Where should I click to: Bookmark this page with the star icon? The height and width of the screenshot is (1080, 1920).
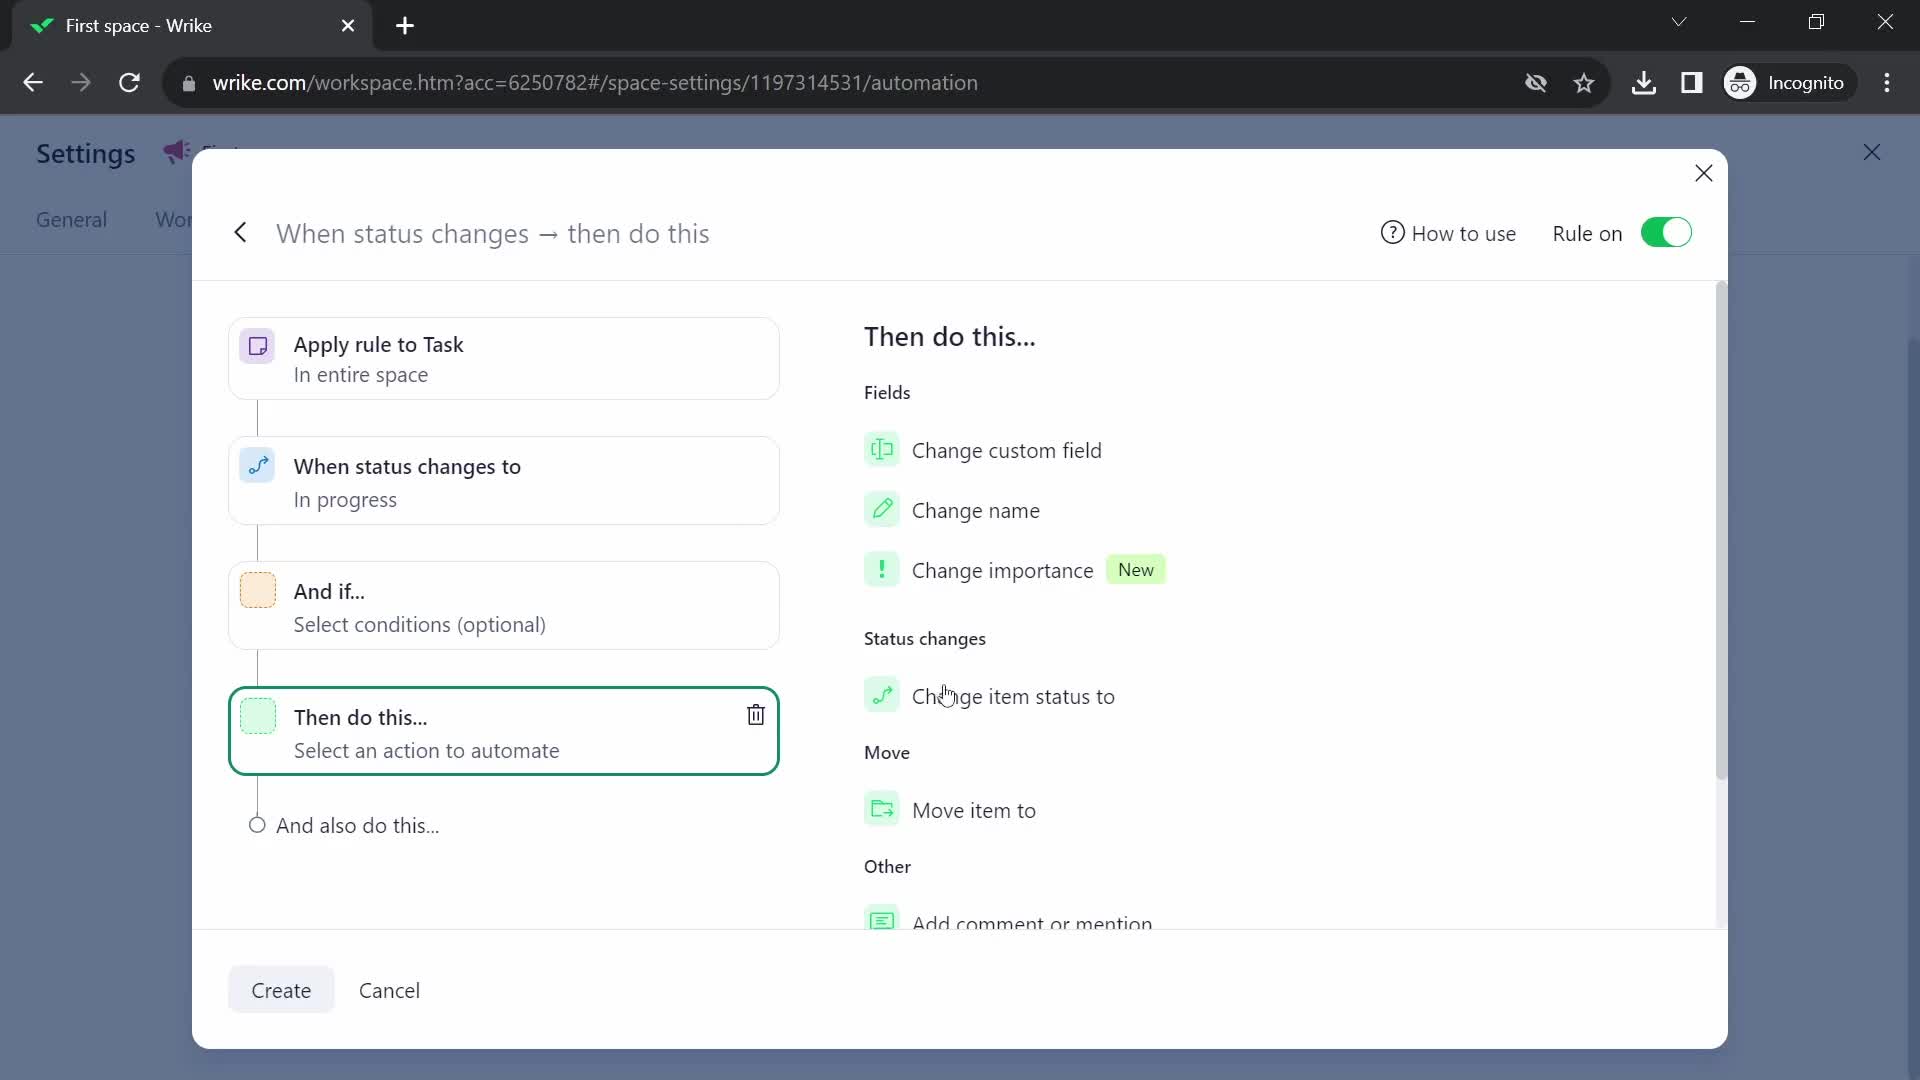point(1584,83)
